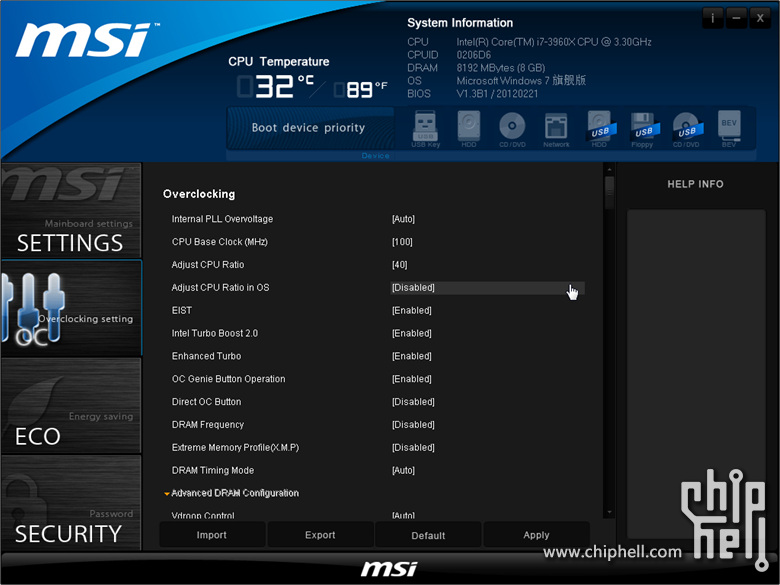The image size is (780, 585).
Task: Select the USB Floppy boot device icon
Action: 643,129
